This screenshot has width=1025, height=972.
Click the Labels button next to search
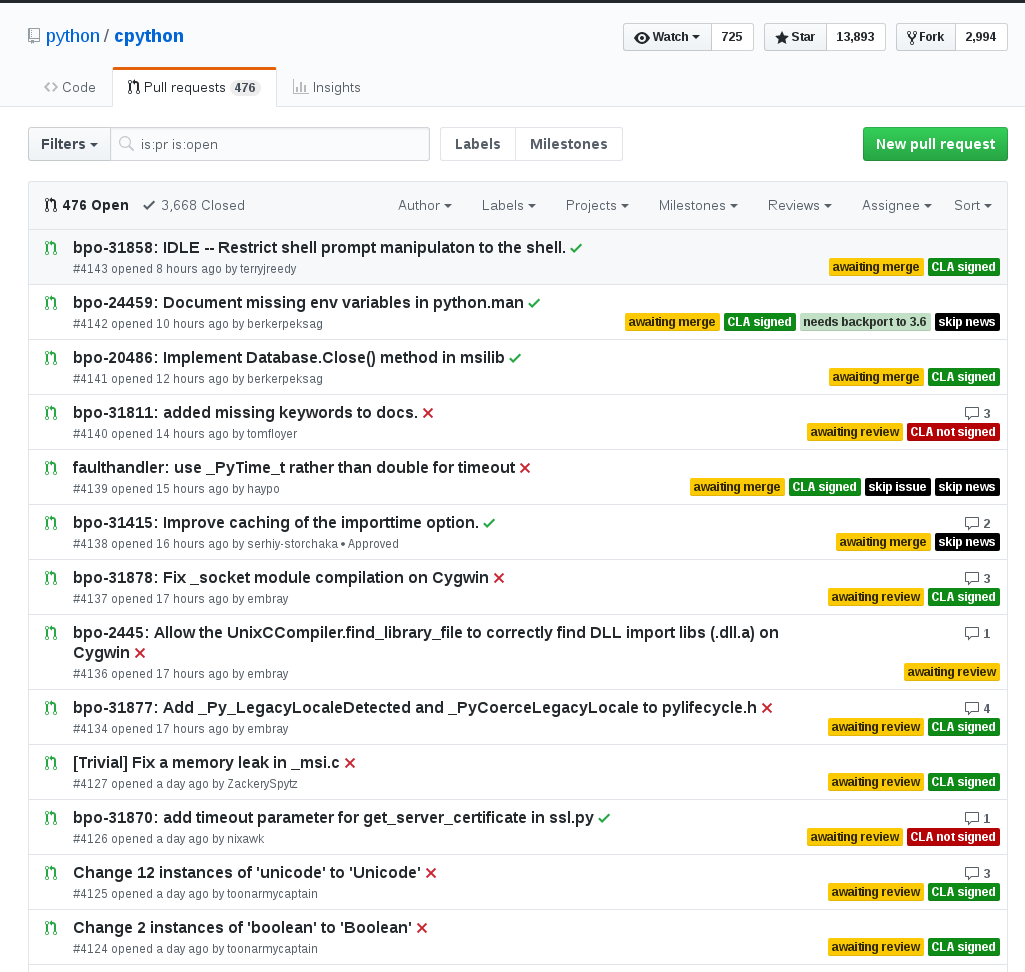pos(478,144)
